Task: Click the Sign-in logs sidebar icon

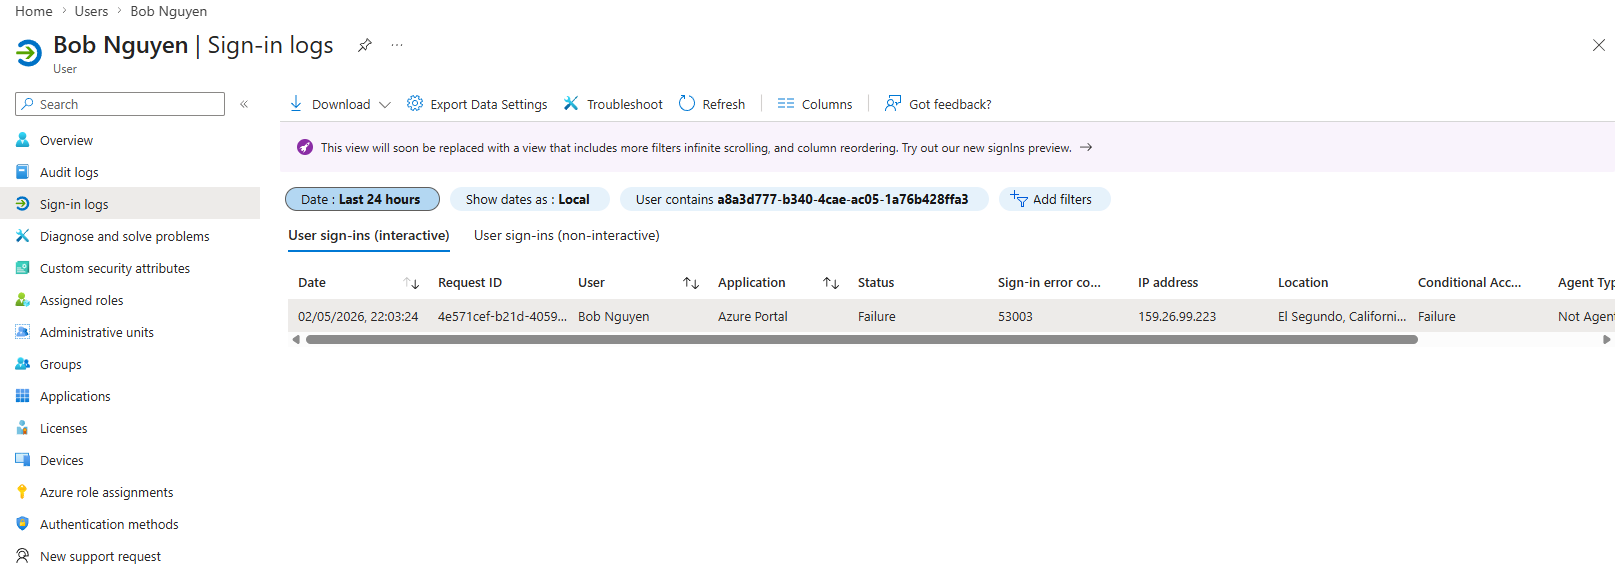Action: tap(22, 204)
